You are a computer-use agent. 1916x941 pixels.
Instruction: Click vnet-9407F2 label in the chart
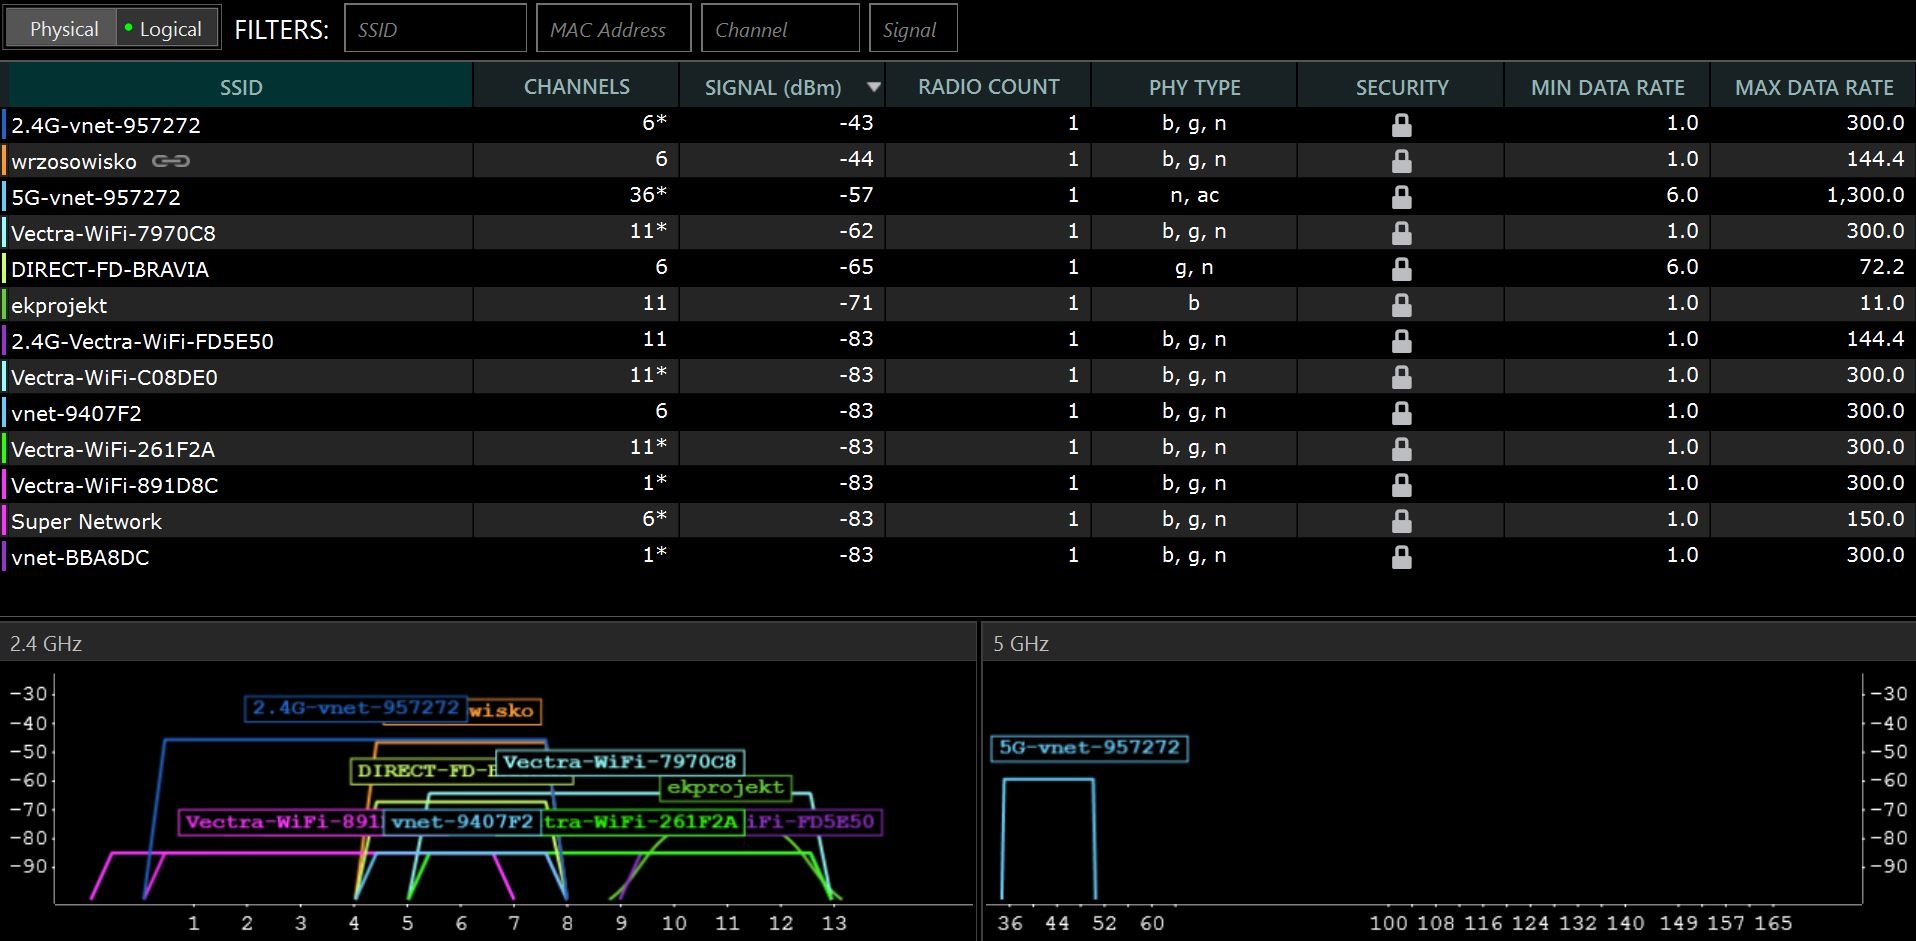point(462,822)
